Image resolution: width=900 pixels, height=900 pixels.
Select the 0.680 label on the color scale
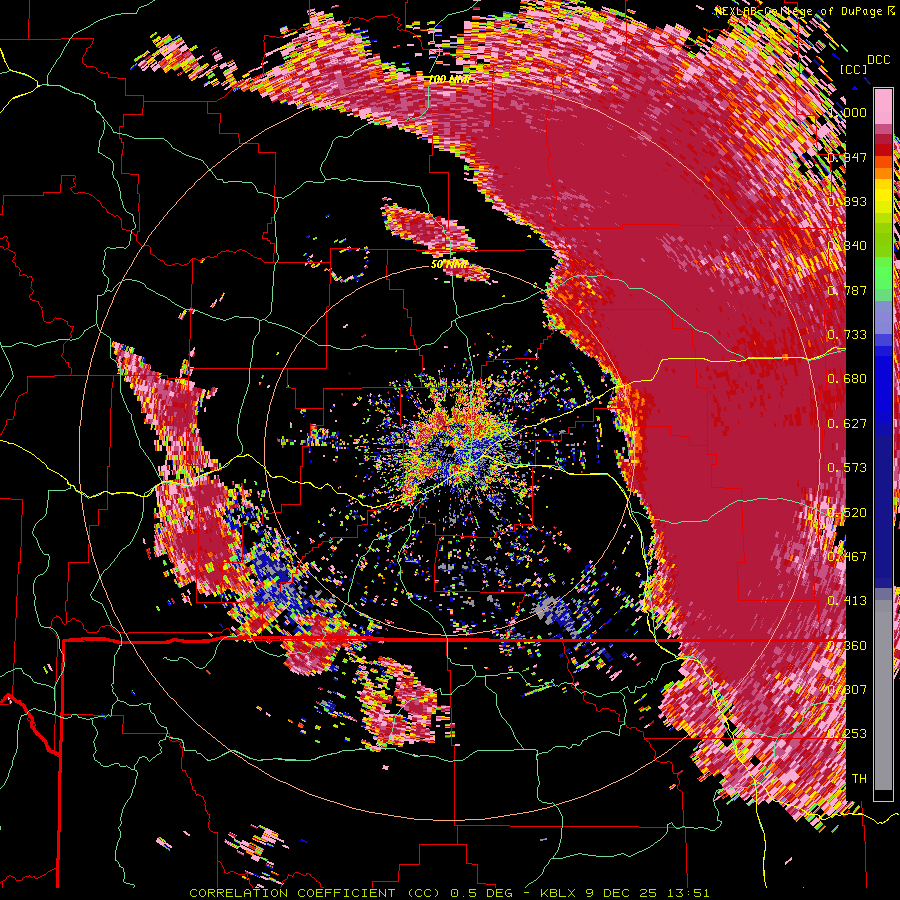[x=847, y=379]
